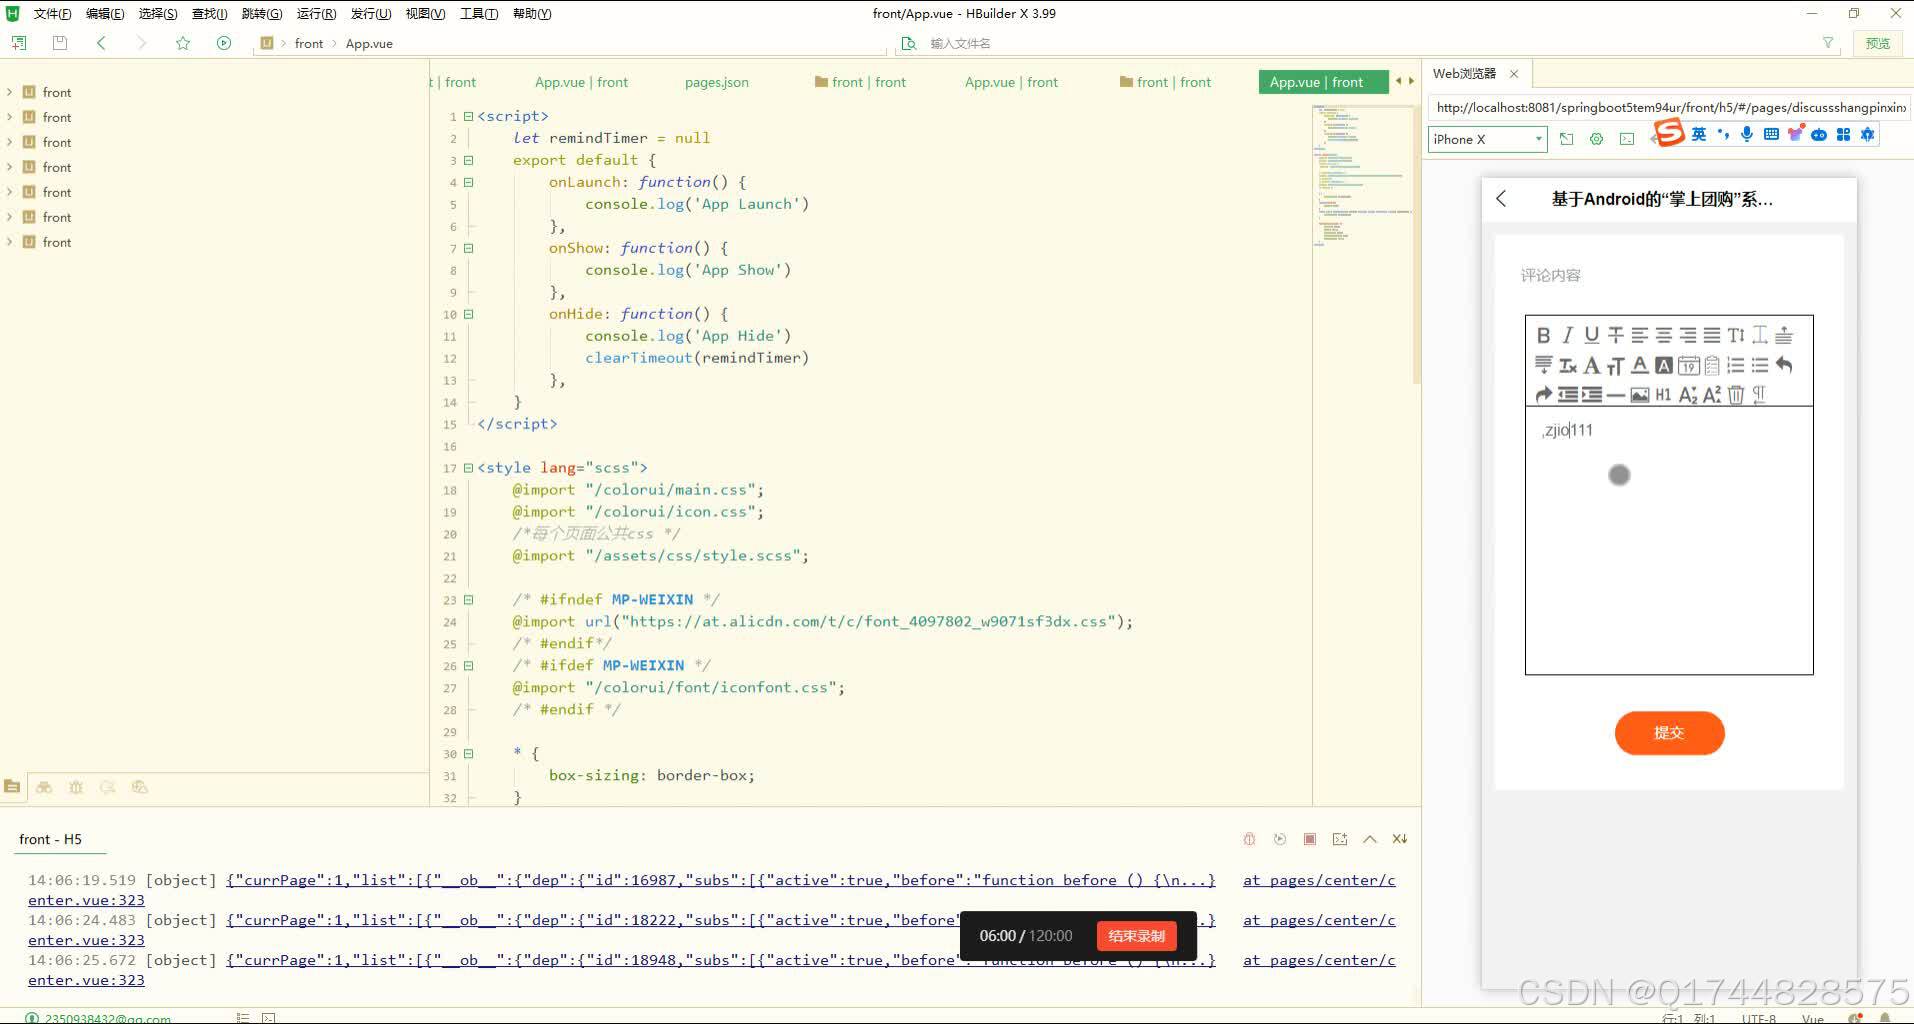Open browser settings gear icon

tap(1597, 139)
